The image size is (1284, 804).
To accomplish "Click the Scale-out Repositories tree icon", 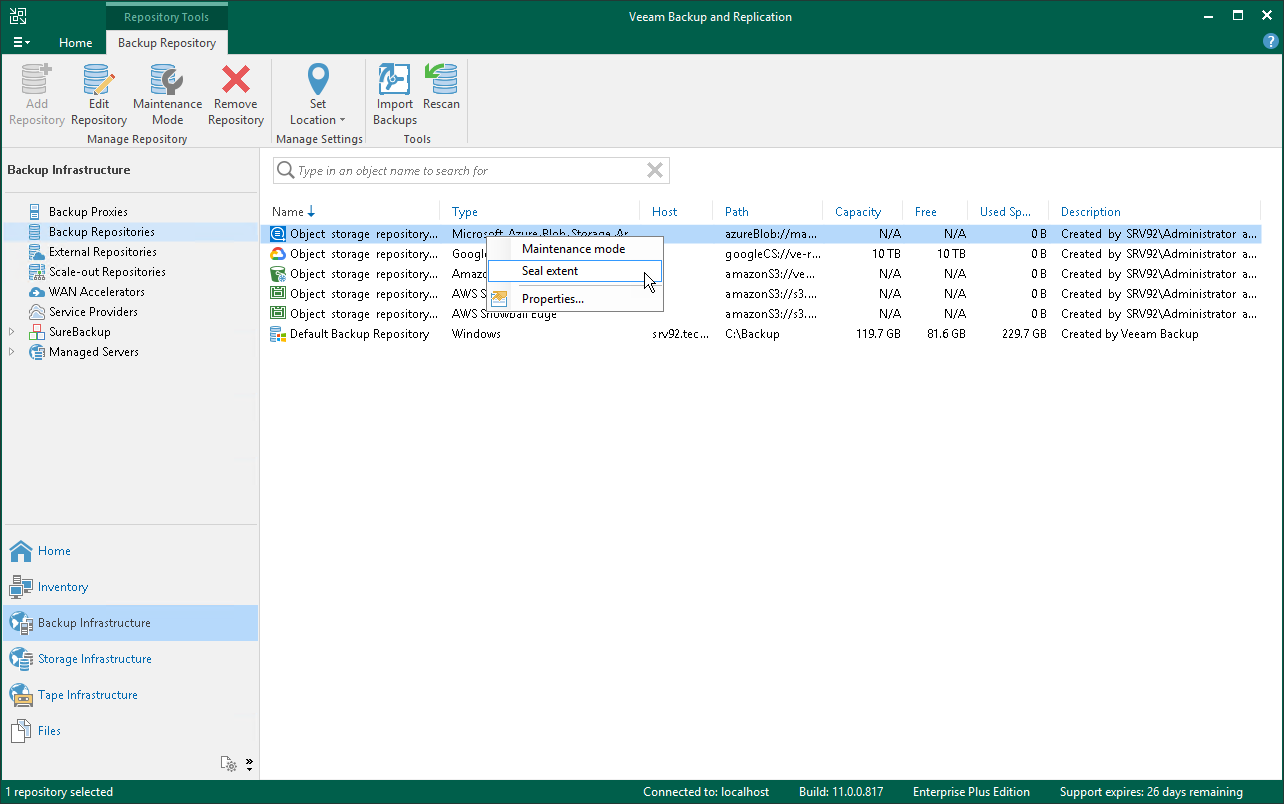I will pos(36,272).
